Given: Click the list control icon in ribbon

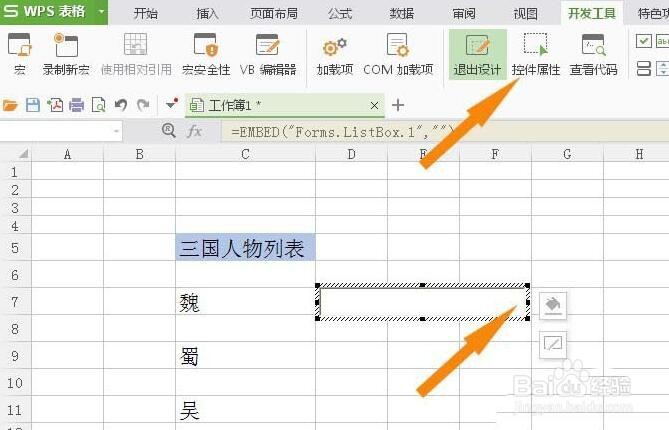Looking at the screenshot, I should point(643,68).
